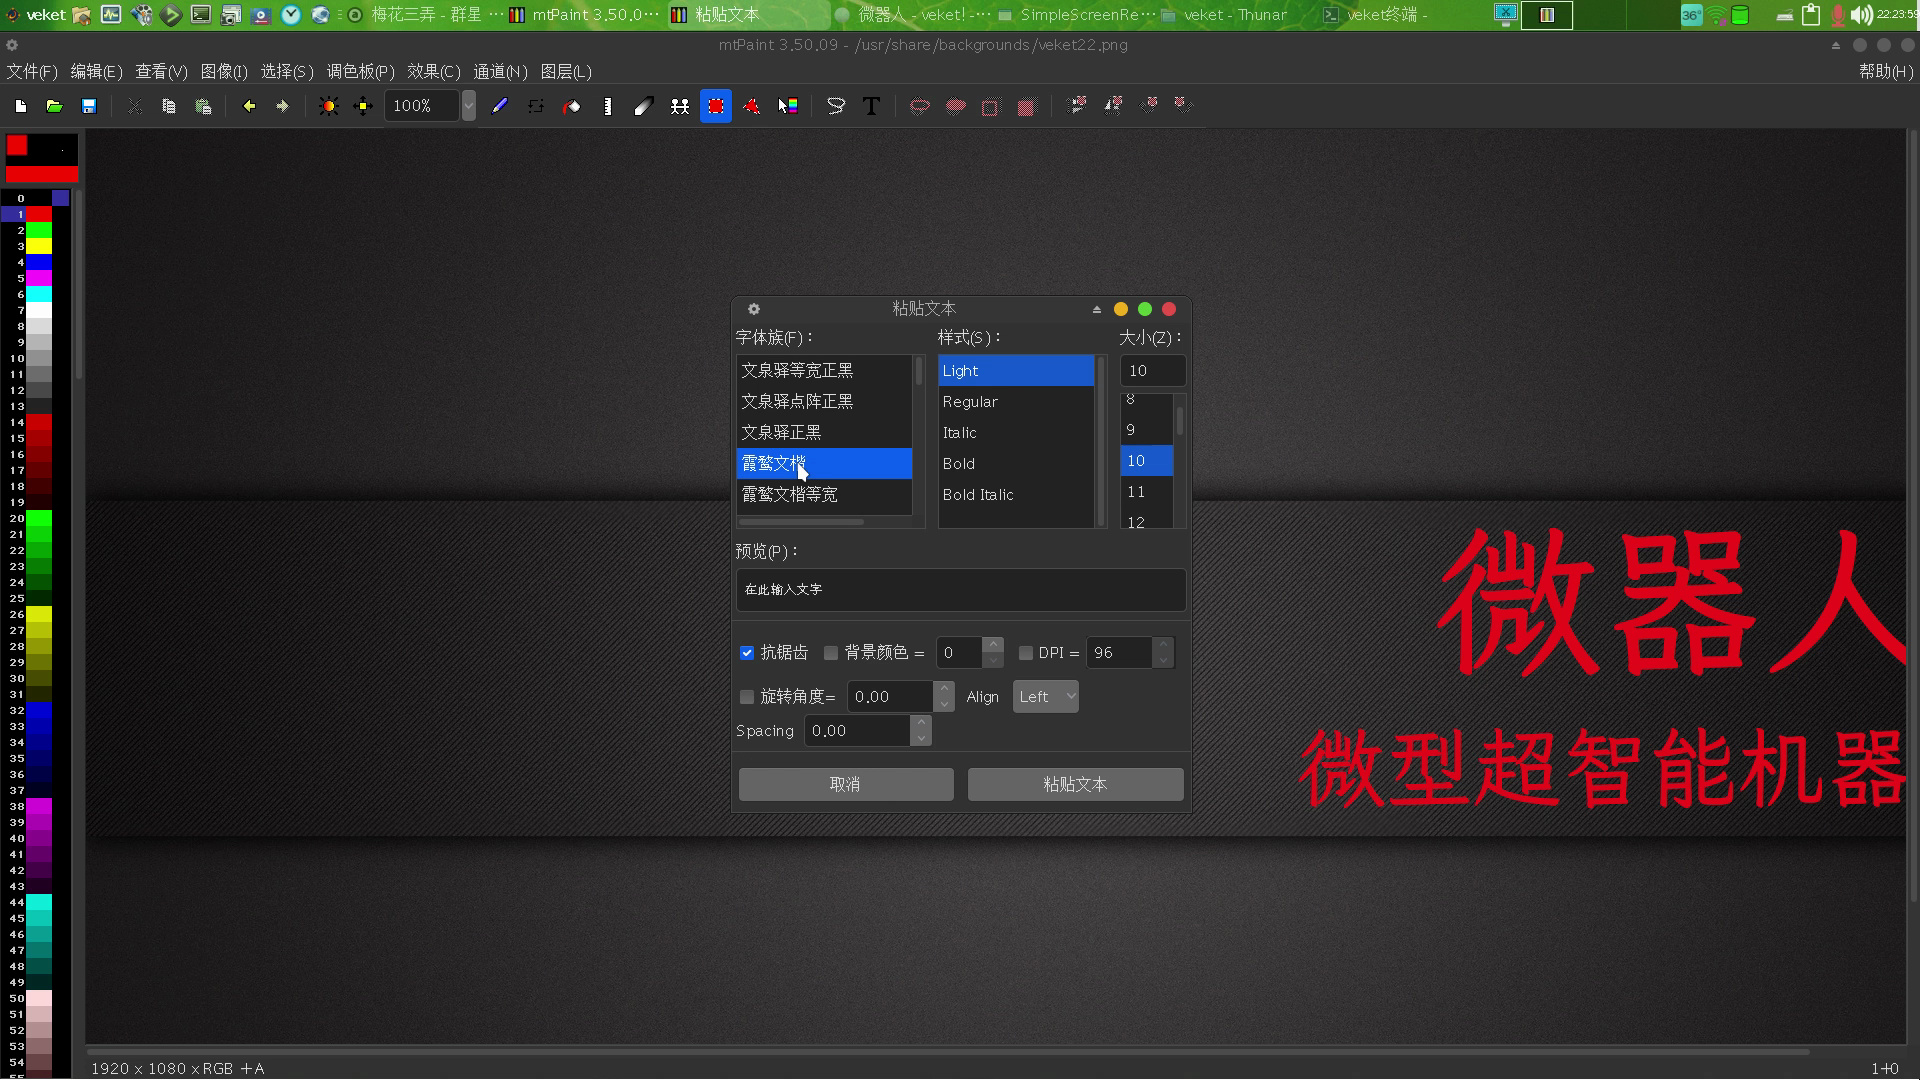Open the 文件(F) menu

click(x=31, y=71)
